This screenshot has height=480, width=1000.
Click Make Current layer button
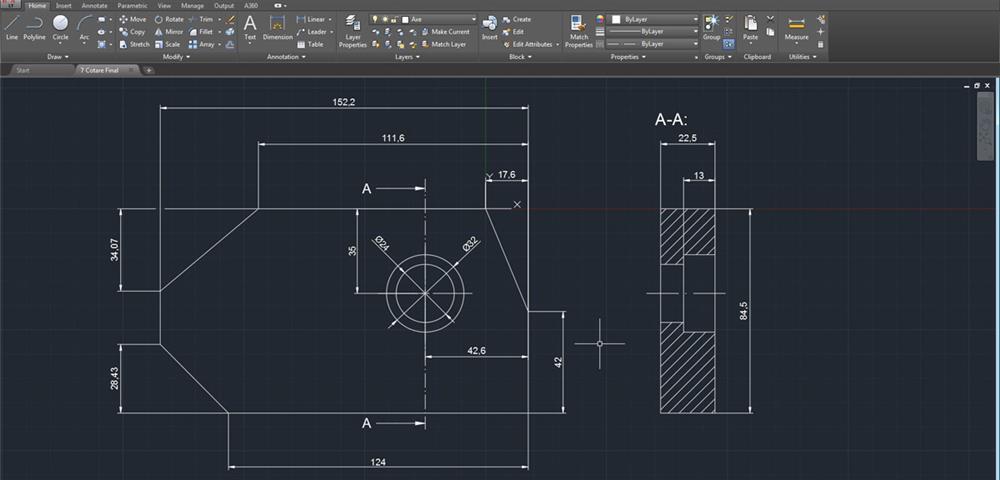[x=445, y=31]
